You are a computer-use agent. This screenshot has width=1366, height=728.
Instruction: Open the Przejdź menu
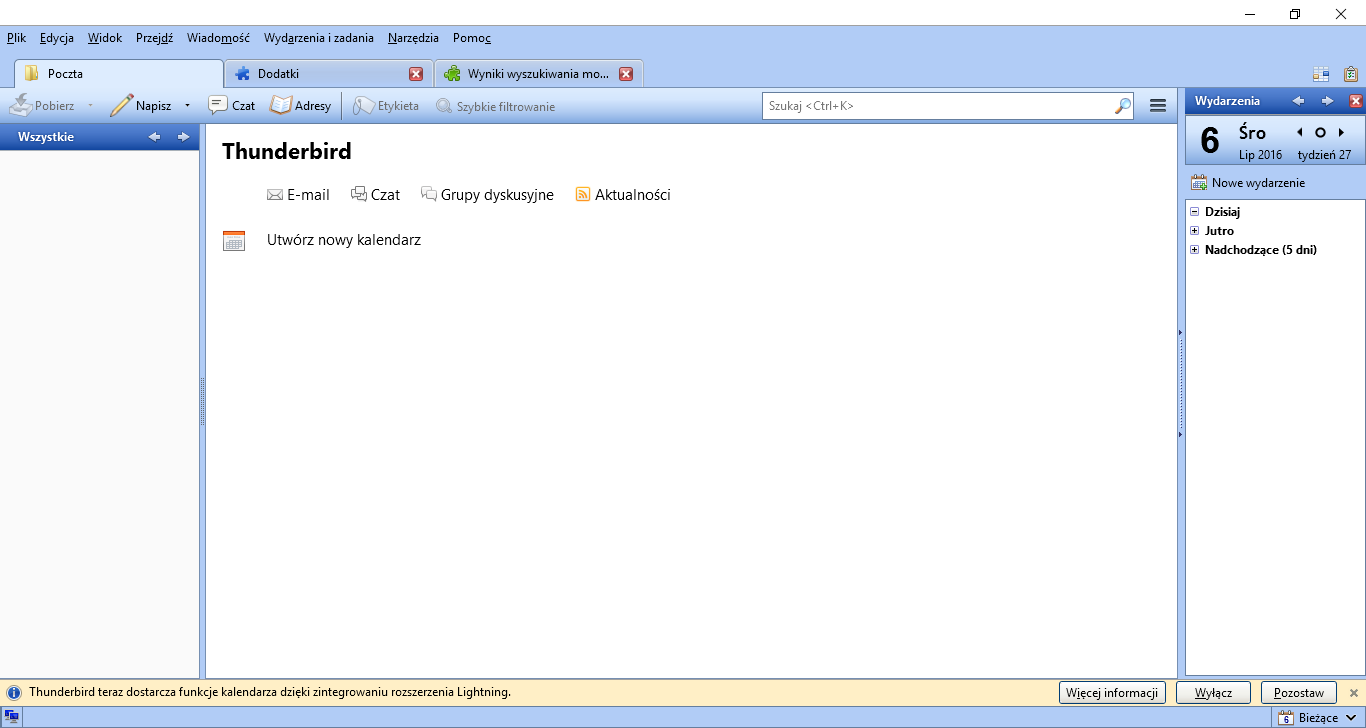pyautogui.click(x=154, y=38)
